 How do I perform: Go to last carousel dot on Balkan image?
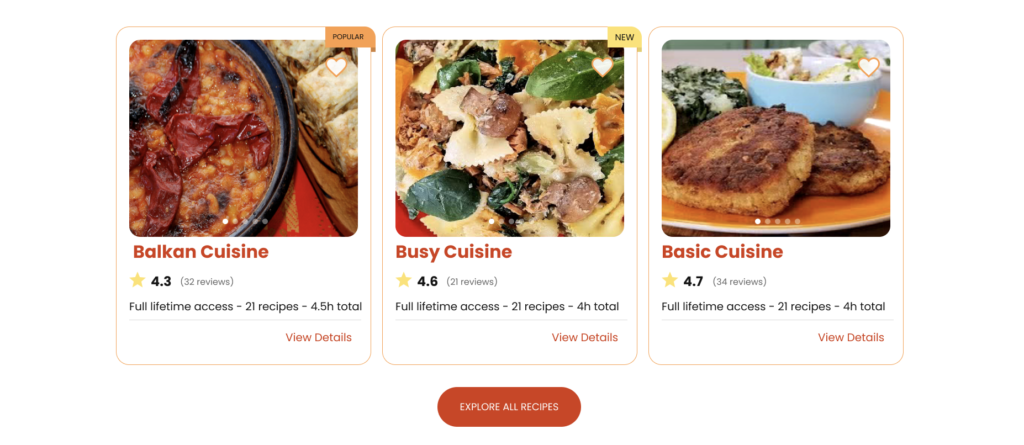point(265,221)
